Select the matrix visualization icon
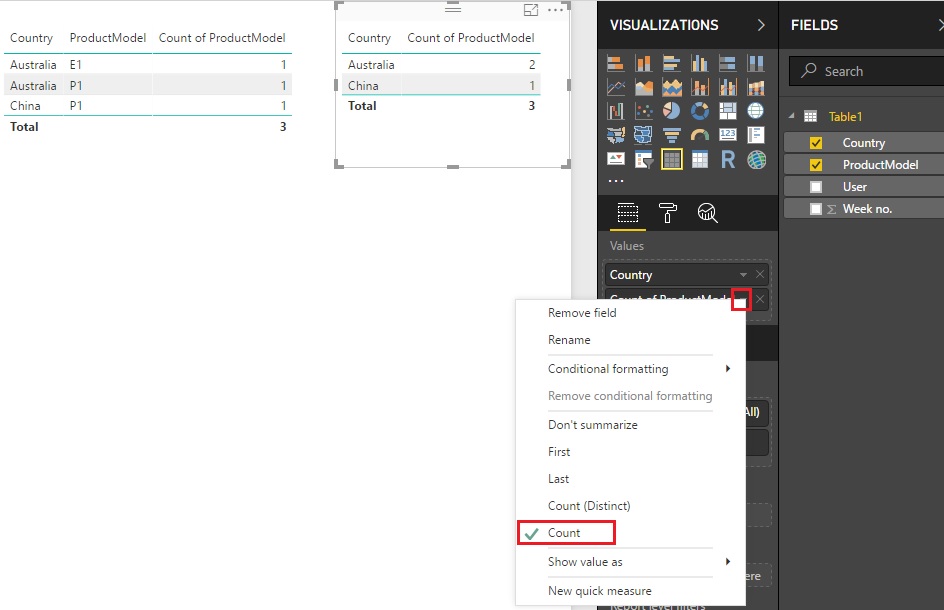This screenshot has width=944, height=610. (x=700, y=159)
